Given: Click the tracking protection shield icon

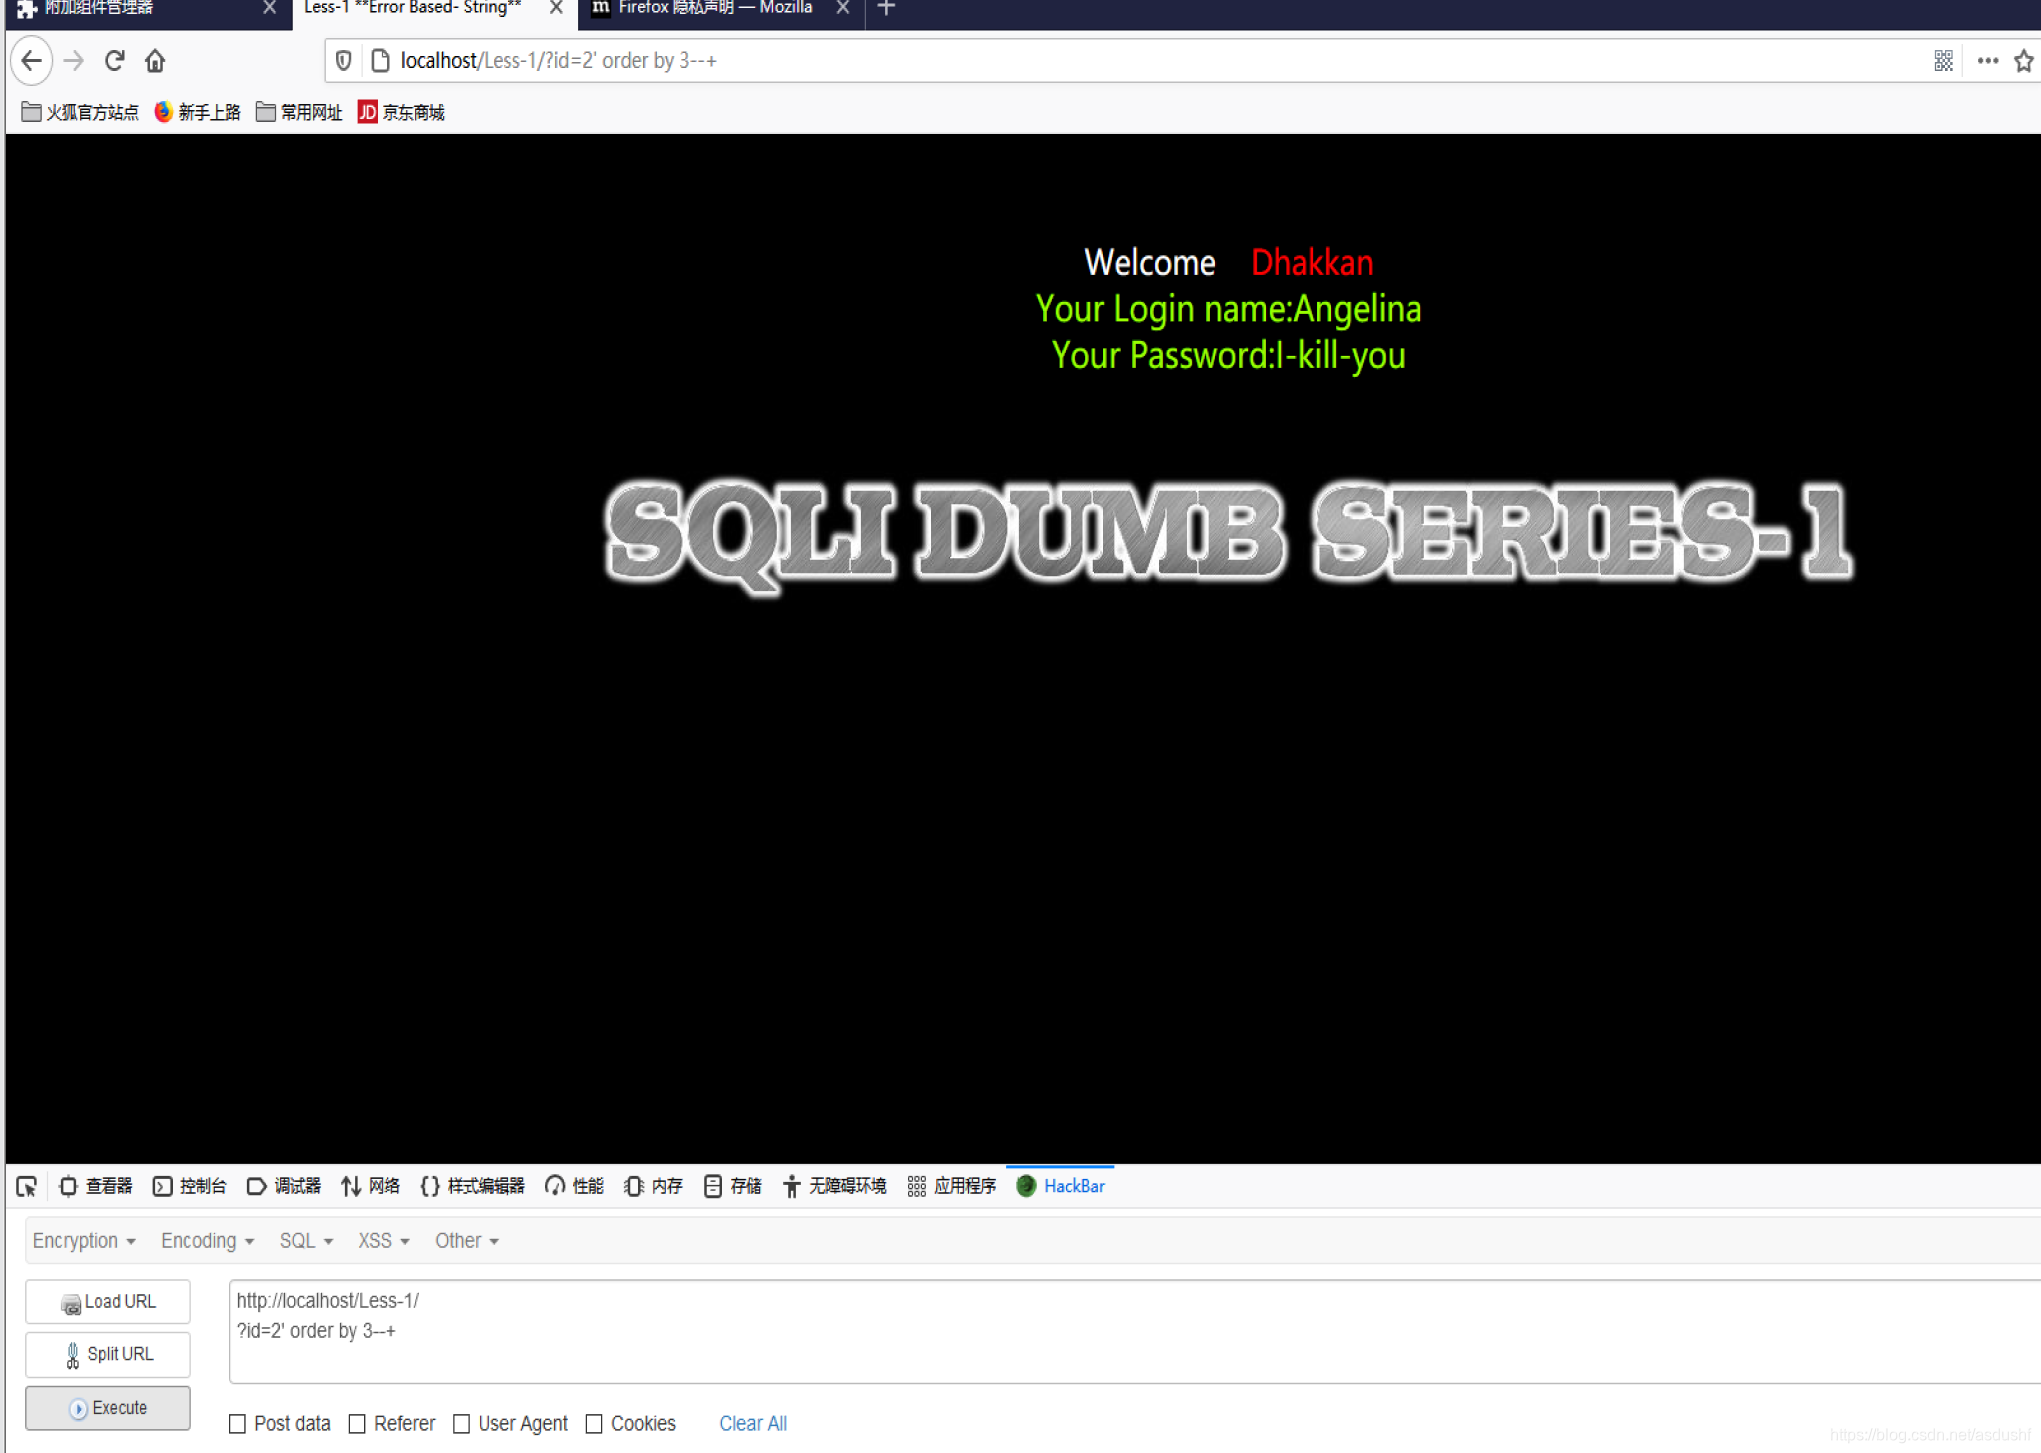Looking at the screenshot, I should coord(343,61).
